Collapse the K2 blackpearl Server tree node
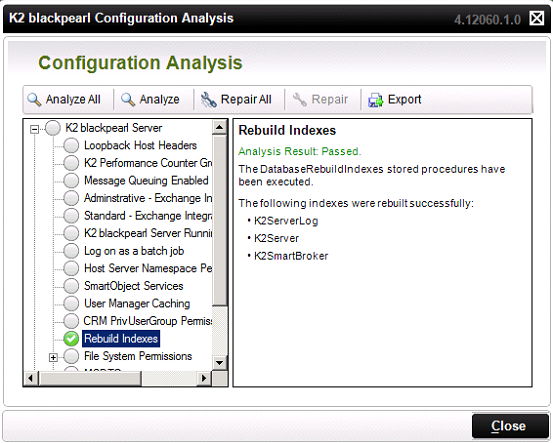Image resolution: width=553 pixels, height=443 pixels. click(x=34, y=129)
